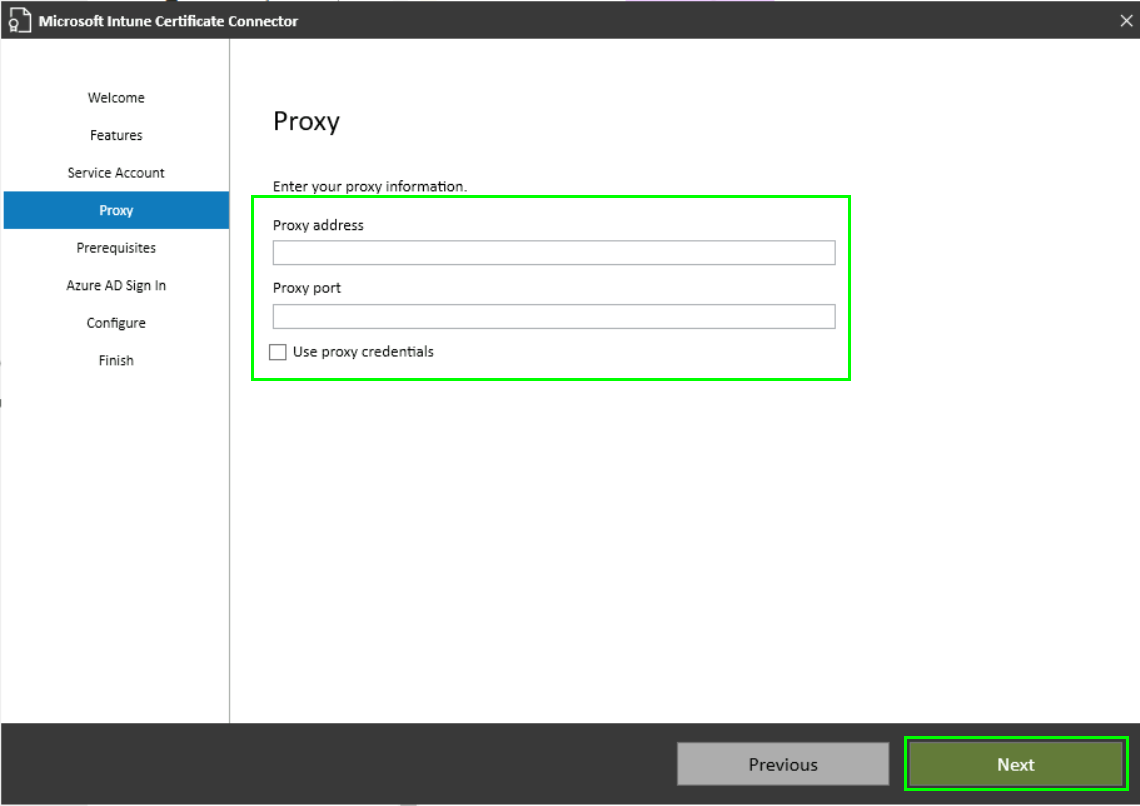Viewport: 1140px width, 806px height.
Task: Select the Finish step in the sidebar
Action: (116, 360)
